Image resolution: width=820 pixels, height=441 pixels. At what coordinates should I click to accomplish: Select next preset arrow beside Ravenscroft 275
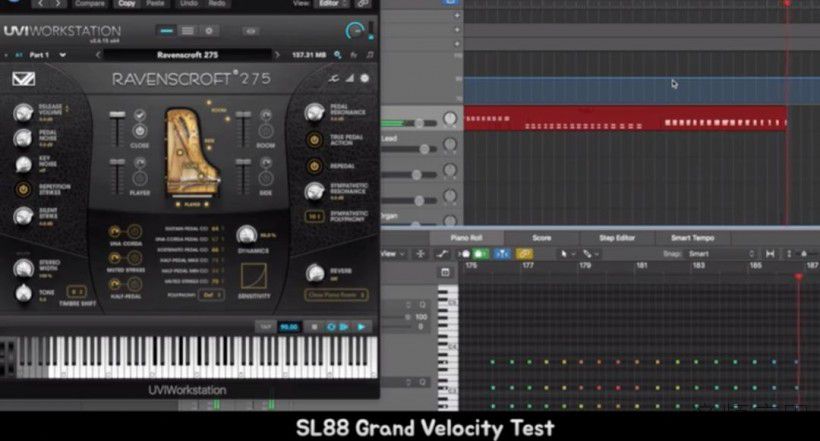click(x=277, y=55)
